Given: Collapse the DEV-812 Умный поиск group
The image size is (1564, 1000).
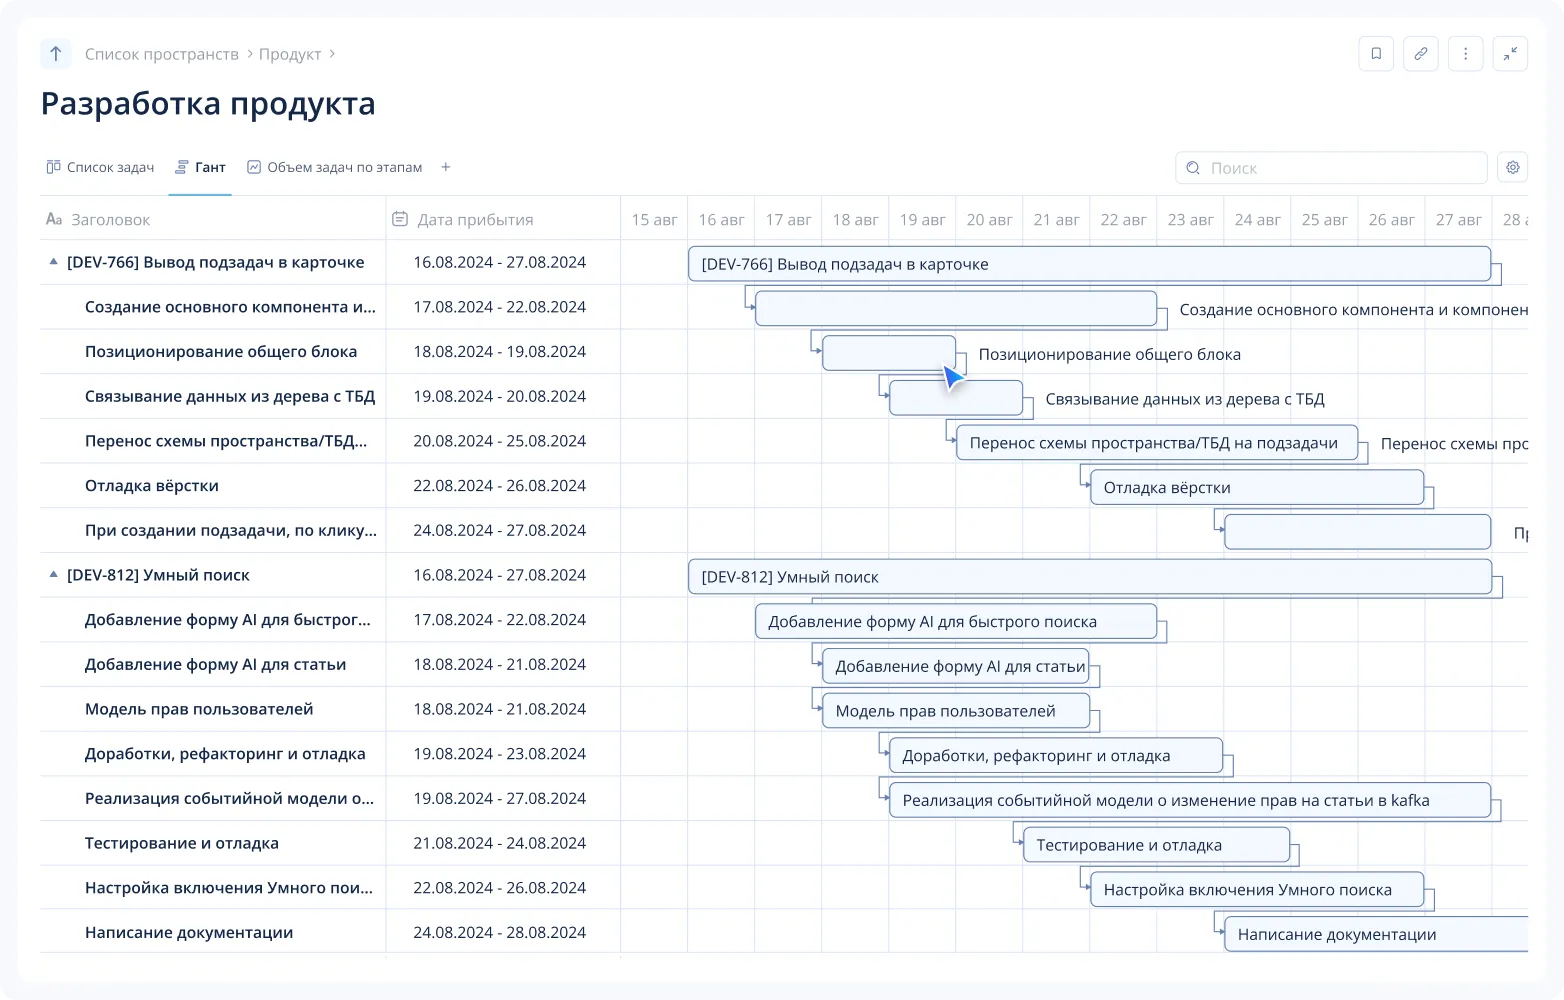Looking at the screenshot, I should 53,575.
